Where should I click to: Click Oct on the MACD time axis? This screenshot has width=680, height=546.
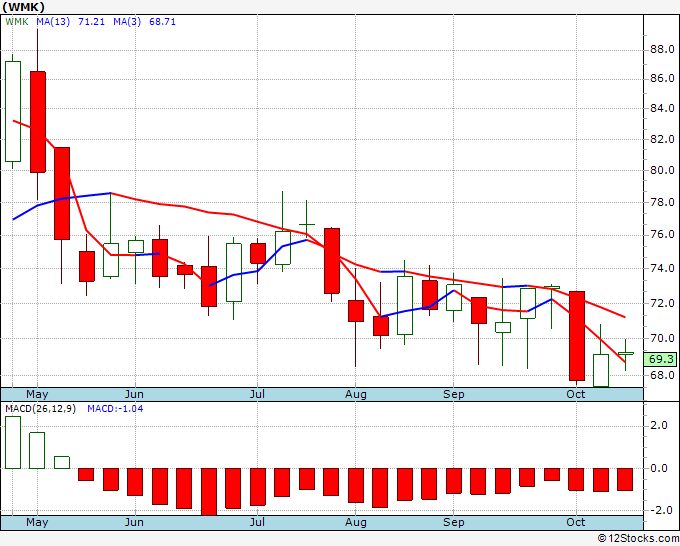pyautogui.click(x=576, y=522)
